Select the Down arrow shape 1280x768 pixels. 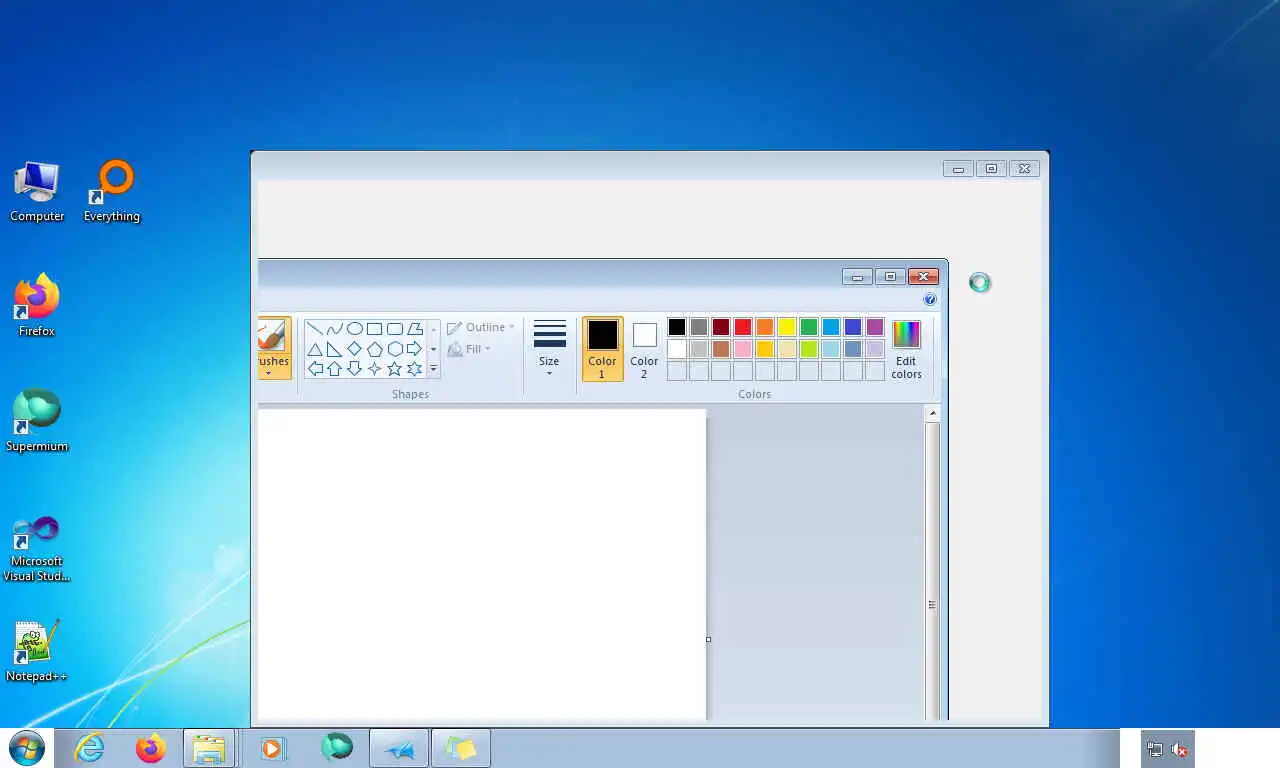point(354,369)
